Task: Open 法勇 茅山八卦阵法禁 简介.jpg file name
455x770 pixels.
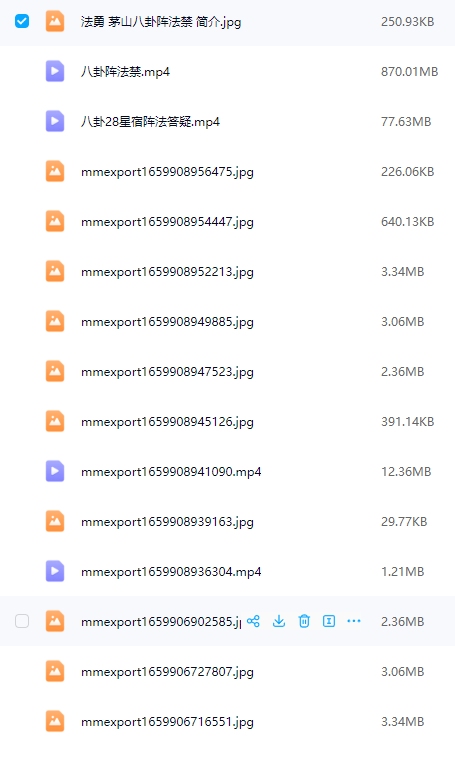Action: coord(161,22)
